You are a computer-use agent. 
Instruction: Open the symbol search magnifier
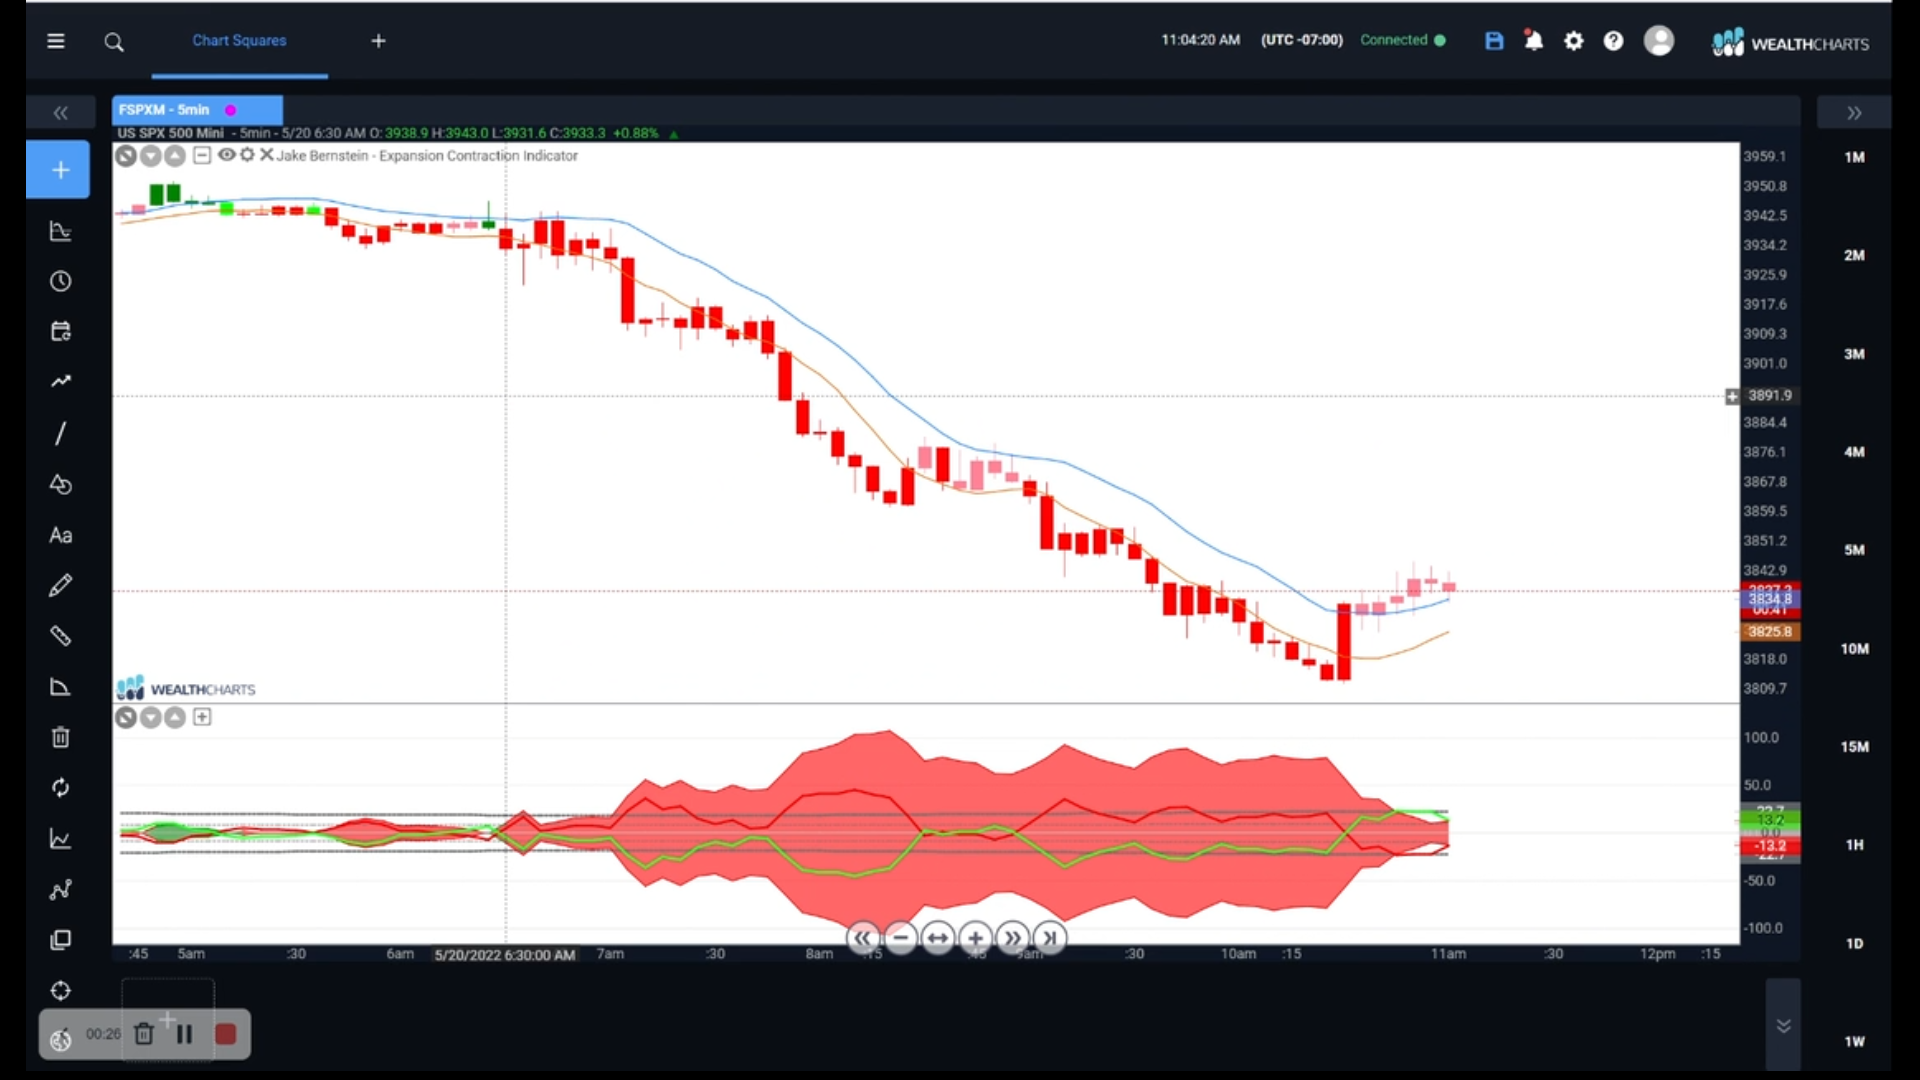tap(114, 42)
